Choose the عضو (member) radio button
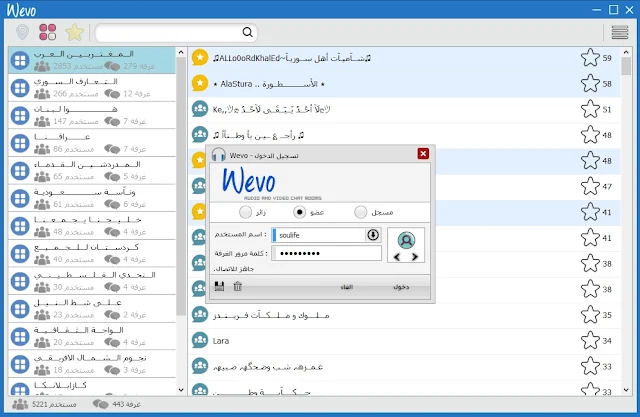 (300, 212)
